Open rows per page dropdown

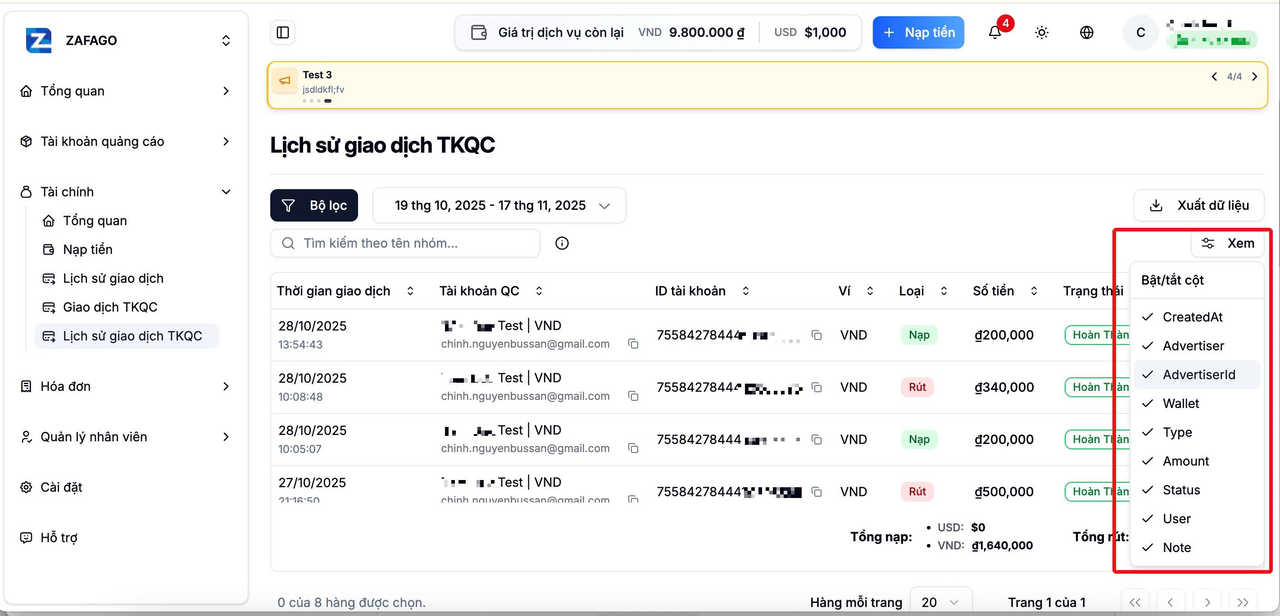[940, 602]
